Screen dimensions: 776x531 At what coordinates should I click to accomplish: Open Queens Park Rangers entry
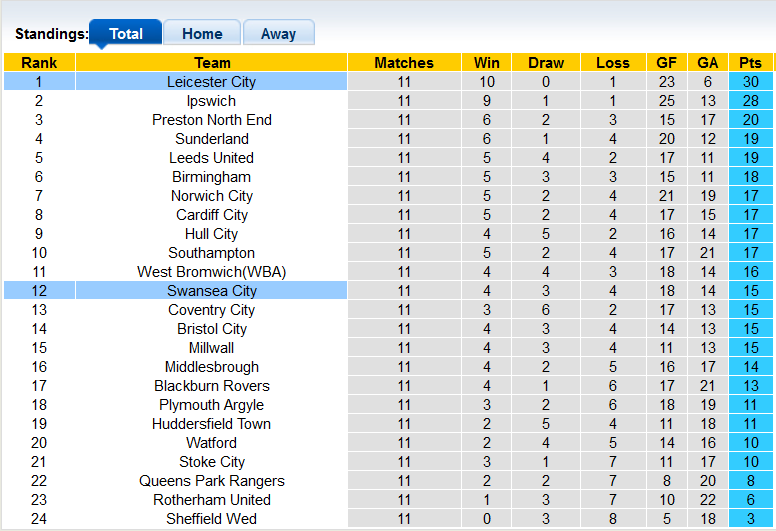click(x=211, y=481)
